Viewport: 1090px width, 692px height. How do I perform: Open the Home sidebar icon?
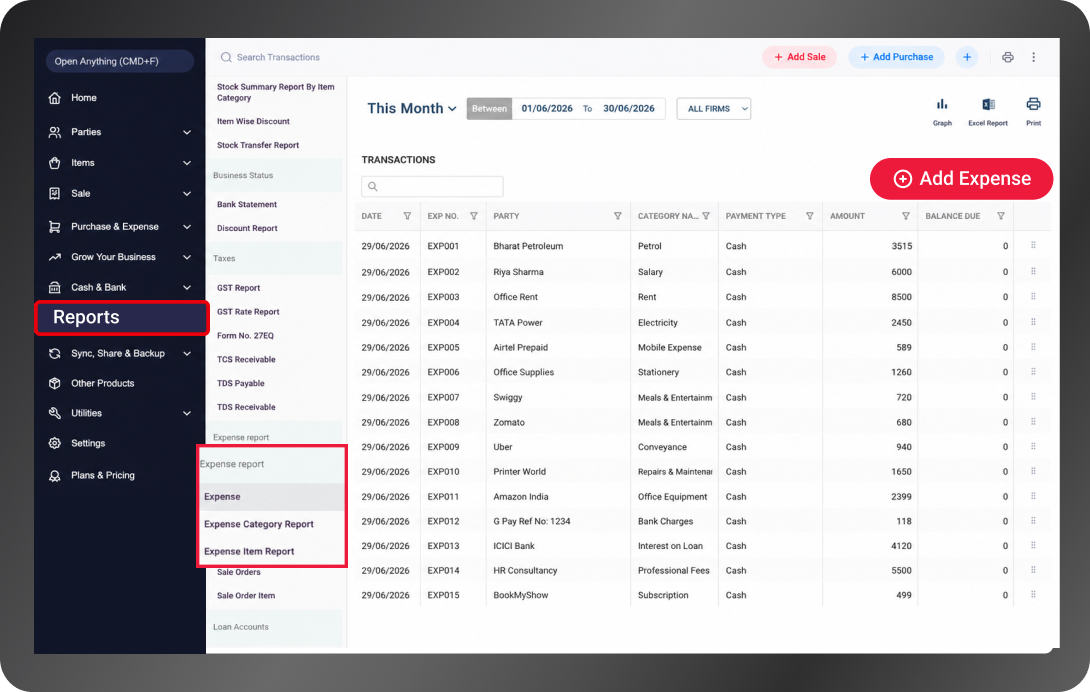coord(54,98)
